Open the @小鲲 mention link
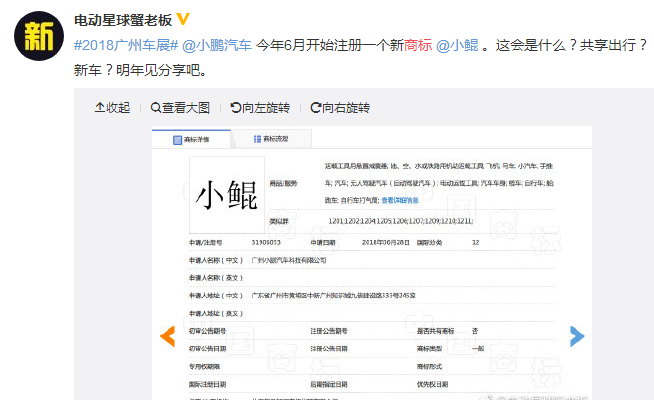The width and height of the screenshot is (654, 400). (x=457, y=45)
